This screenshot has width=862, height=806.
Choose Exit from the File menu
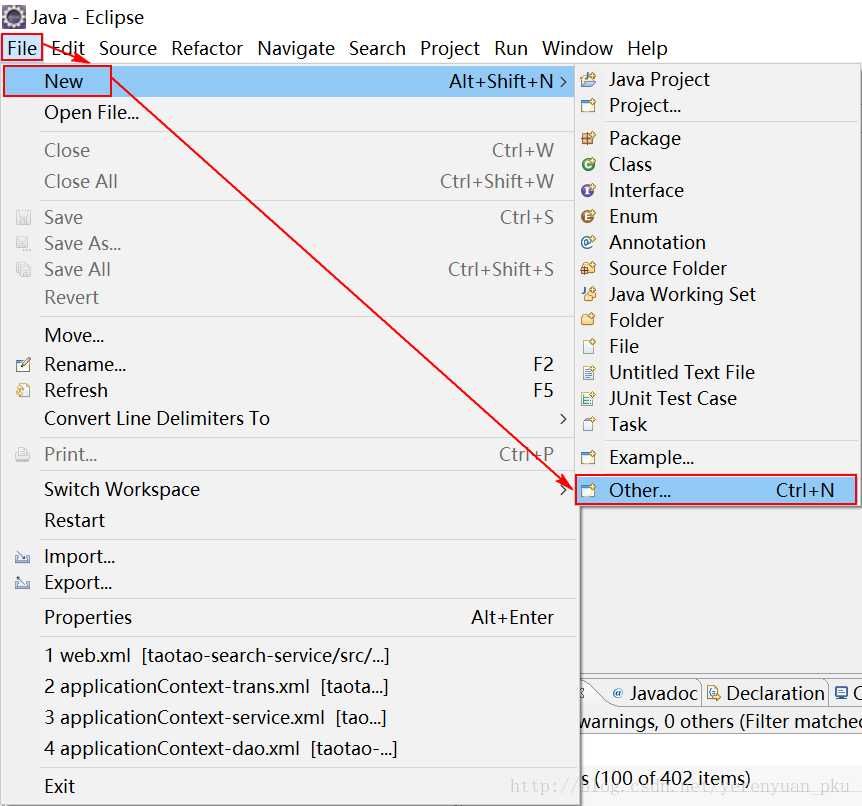tap(59, 786)
